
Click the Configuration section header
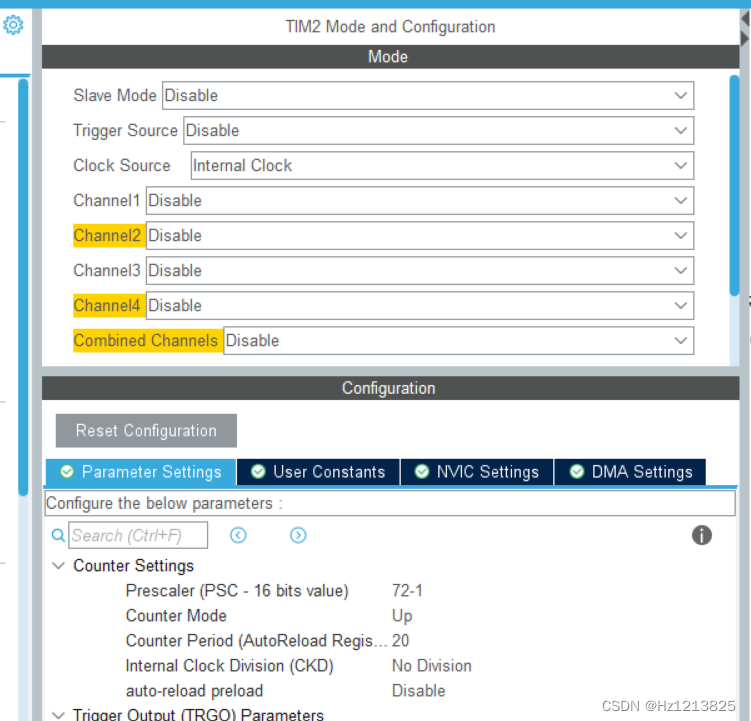click(390, 388)
